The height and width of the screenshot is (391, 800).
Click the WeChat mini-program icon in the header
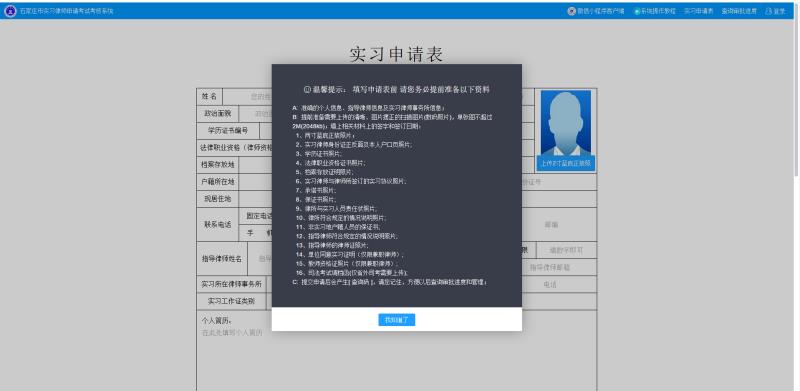571,11
